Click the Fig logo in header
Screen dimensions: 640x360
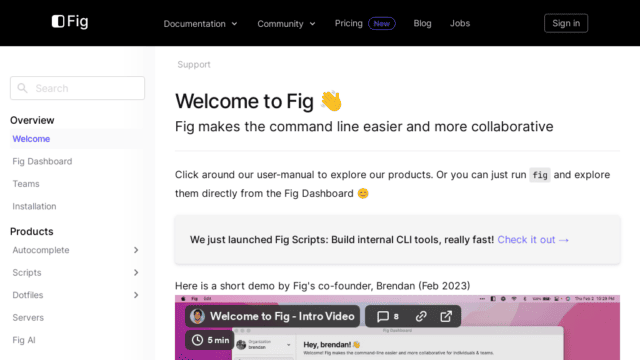coord(70,22)
